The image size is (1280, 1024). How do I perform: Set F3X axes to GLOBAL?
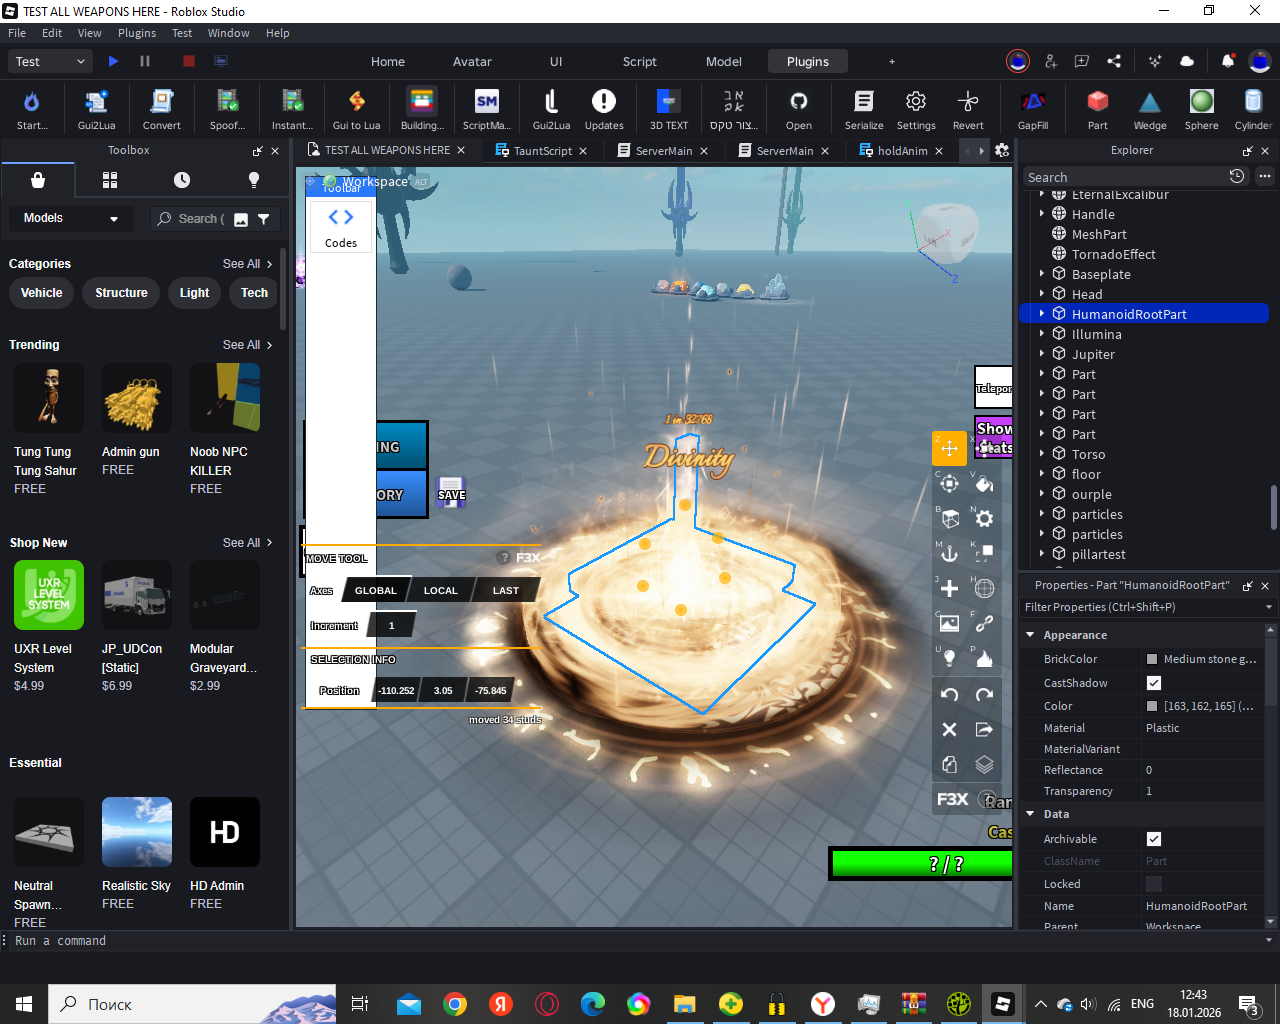376,590
